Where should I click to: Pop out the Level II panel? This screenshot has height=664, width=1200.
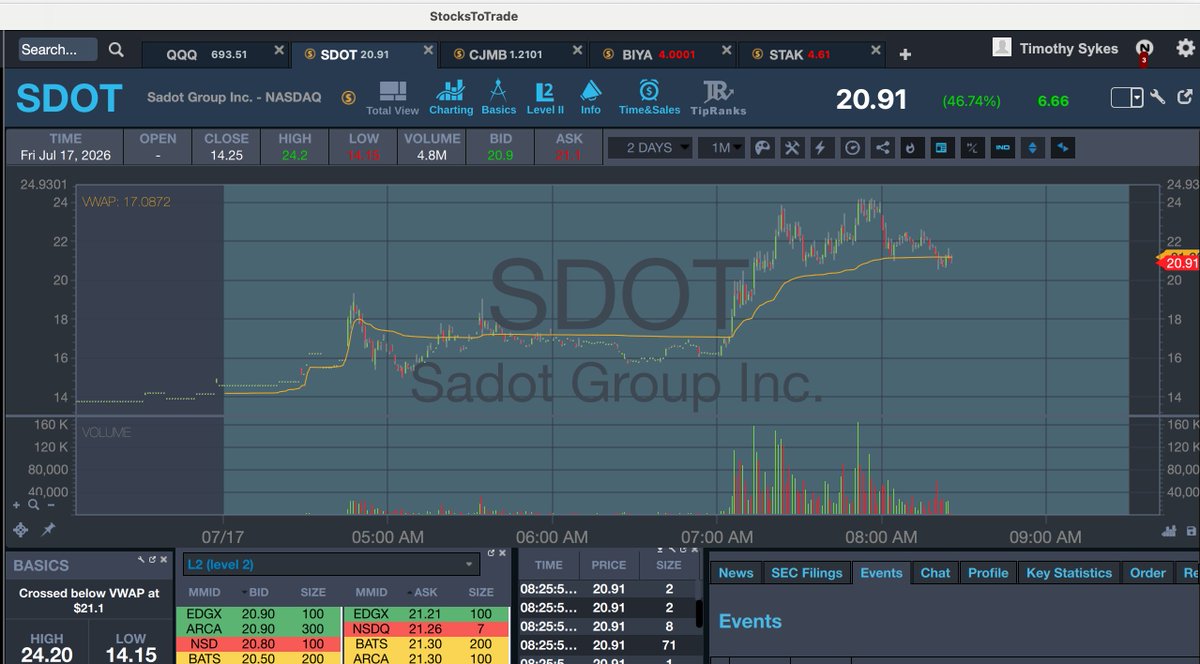(x=491, y=552)
